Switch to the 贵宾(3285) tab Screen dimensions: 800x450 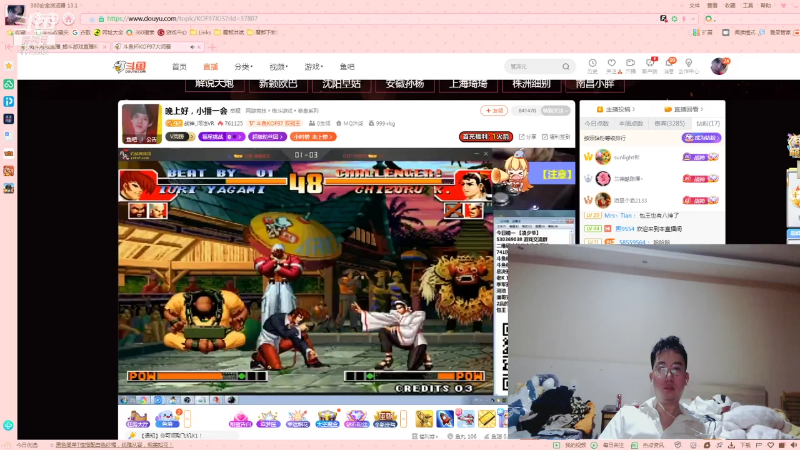click(x=669, y=123)
